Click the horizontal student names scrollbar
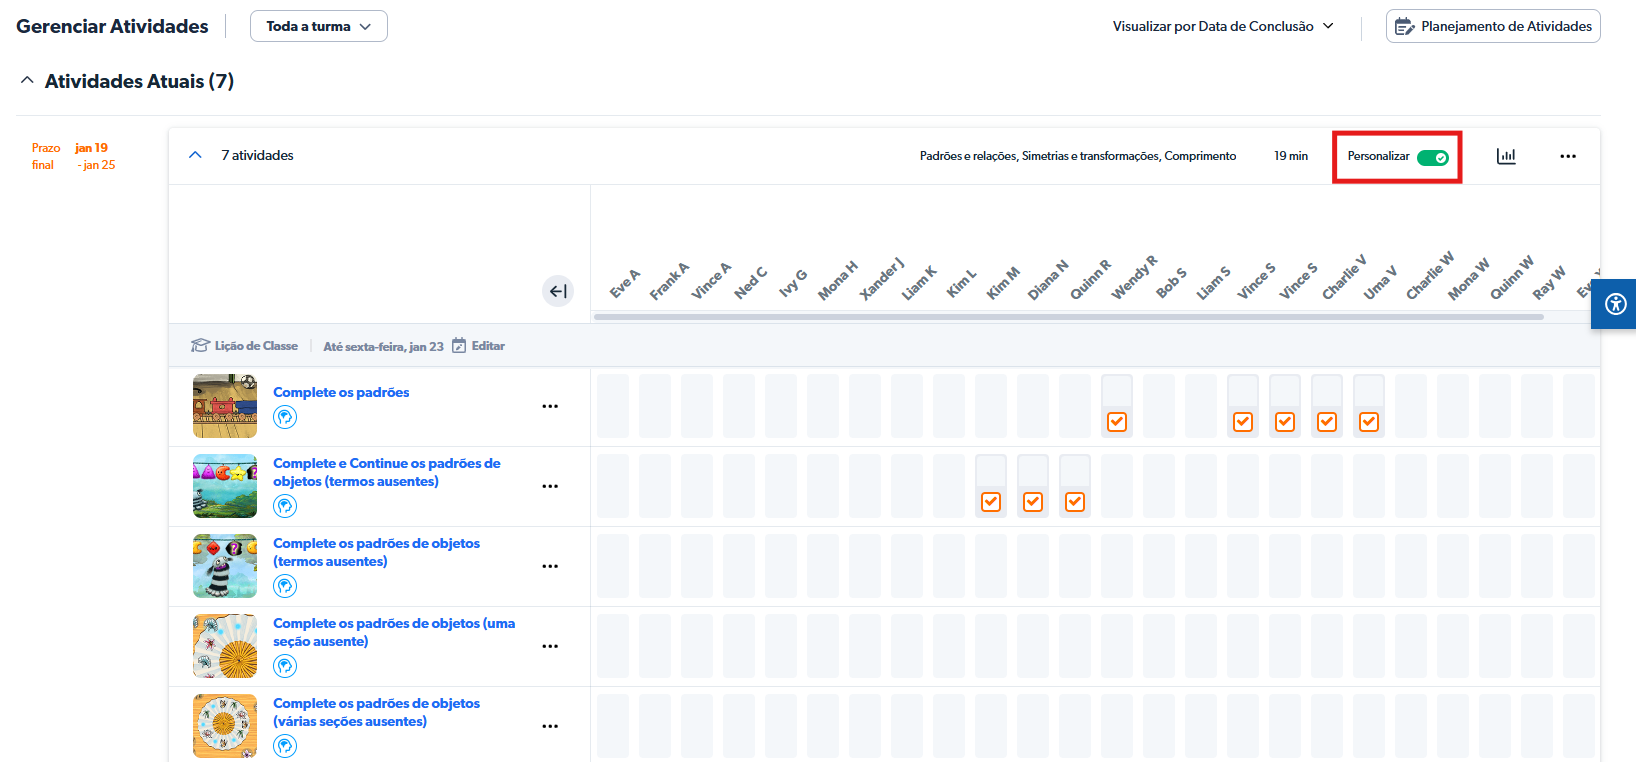The image size is (1636, 762). pos(1068,317)
